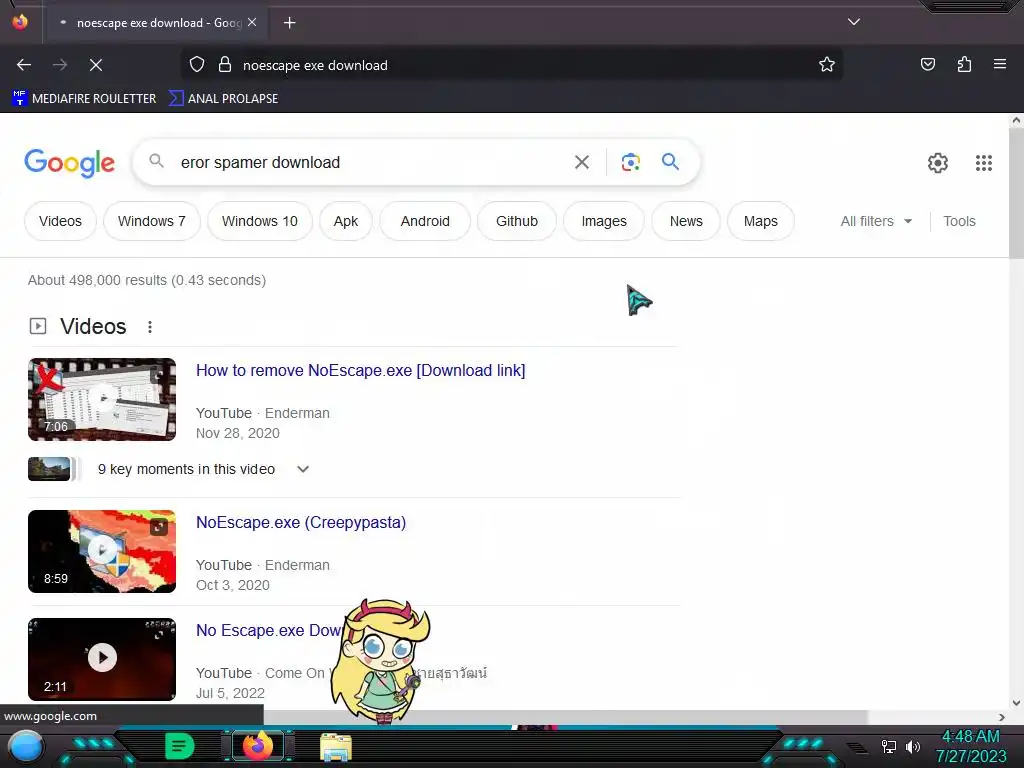The width and height of the screenshot is (1024, 768).
Task: Select the Apk filter chip
Action: [x=345, y=221]
